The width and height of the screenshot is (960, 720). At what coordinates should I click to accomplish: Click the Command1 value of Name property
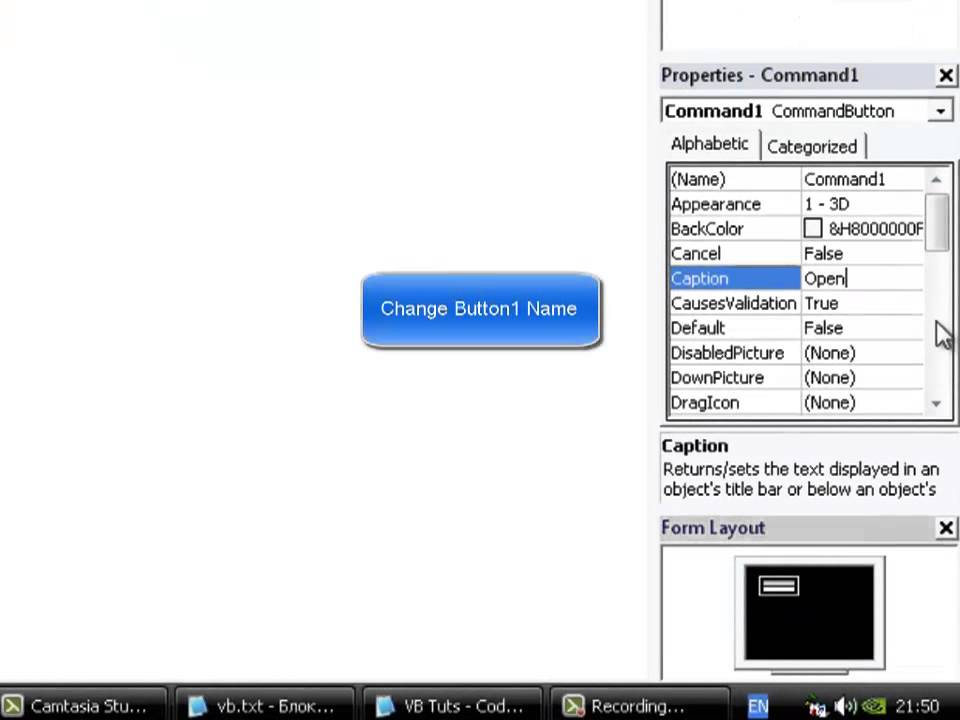click(861, 179)
